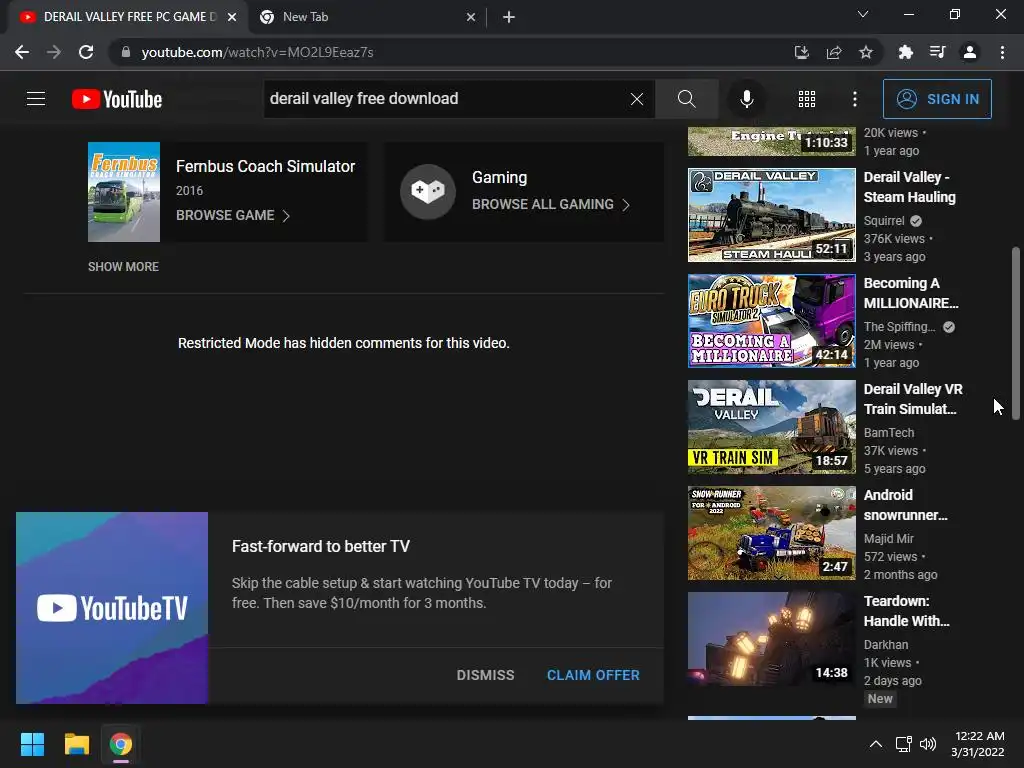Close the DERAIL VALLEY tab
This screenshot has height=768, width=1024.
232,17
